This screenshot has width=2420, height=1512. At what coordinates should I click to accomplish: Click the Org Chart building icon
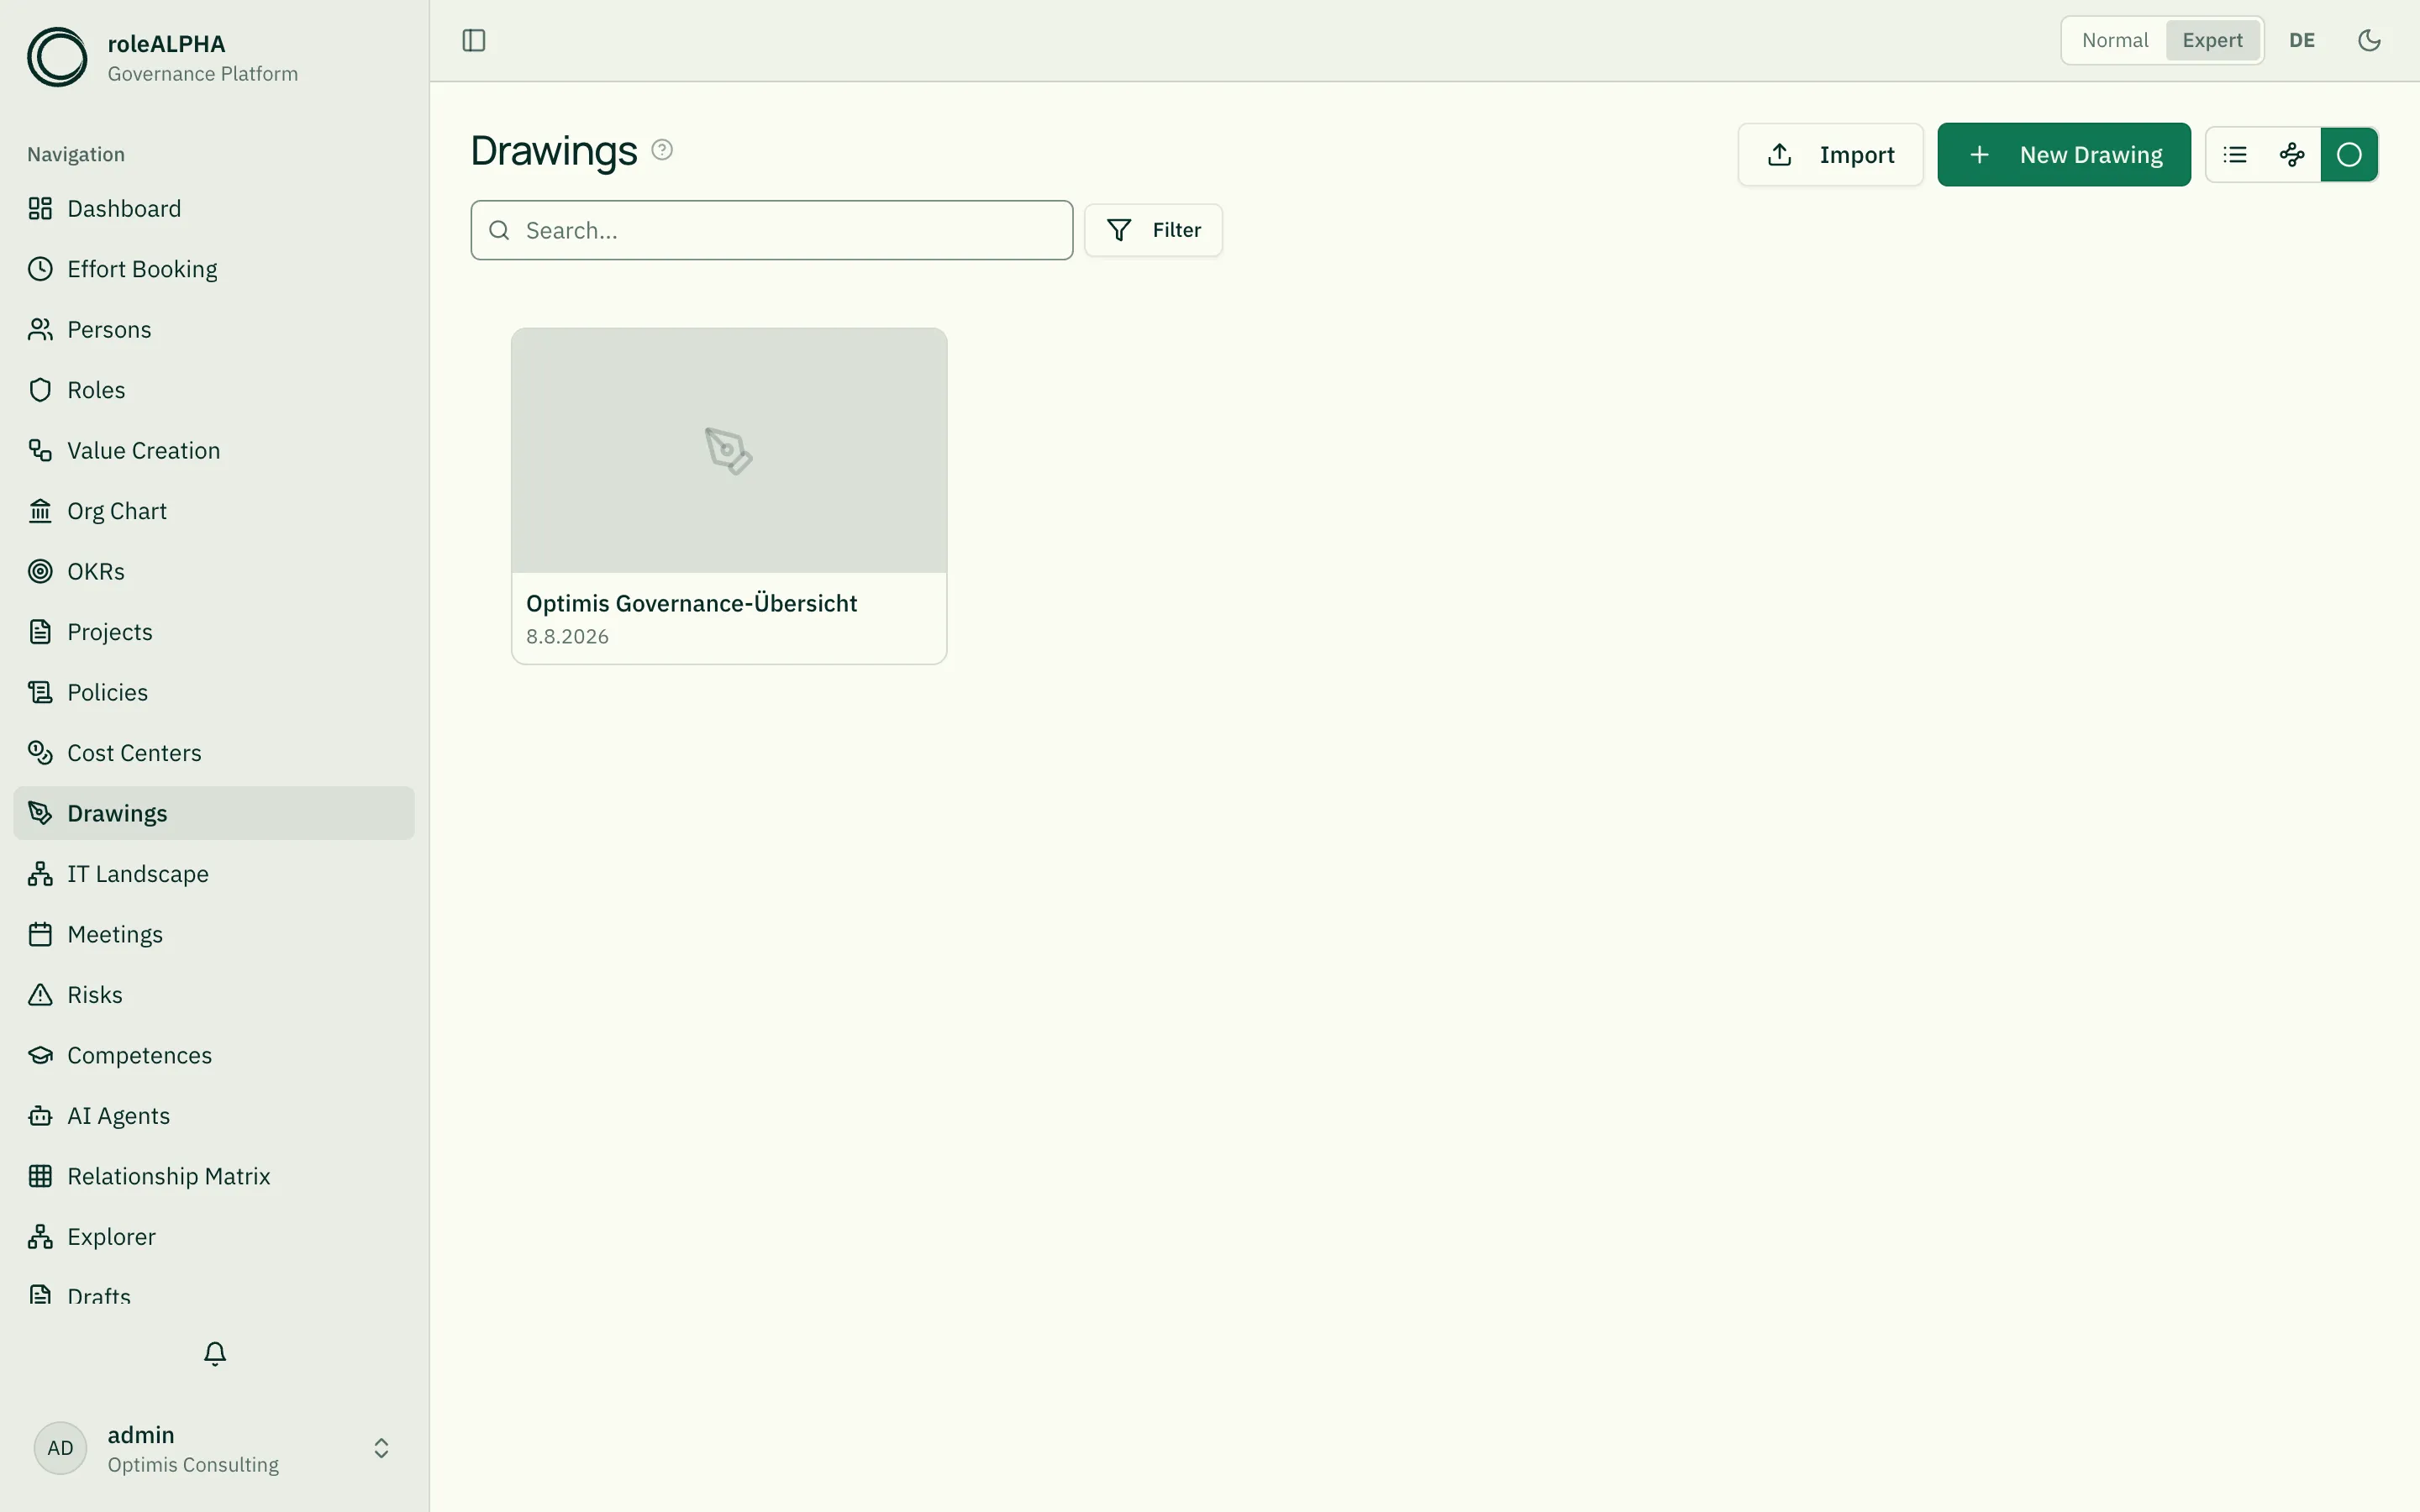pos(40,511)
